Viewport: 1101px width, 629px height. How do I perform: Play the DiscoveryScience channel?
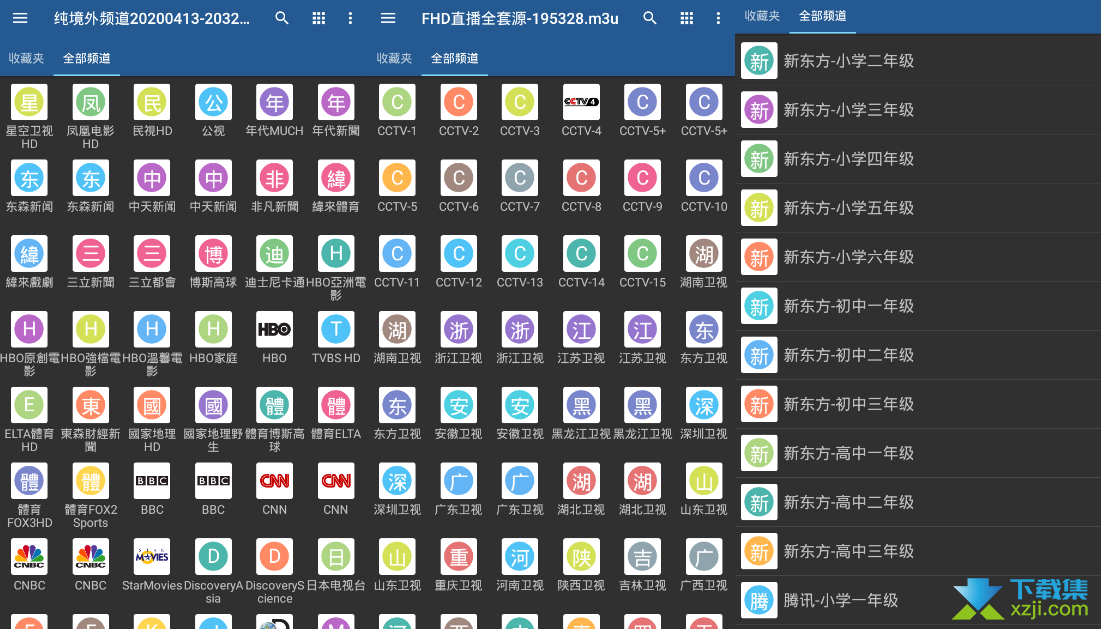pos(275,571)
